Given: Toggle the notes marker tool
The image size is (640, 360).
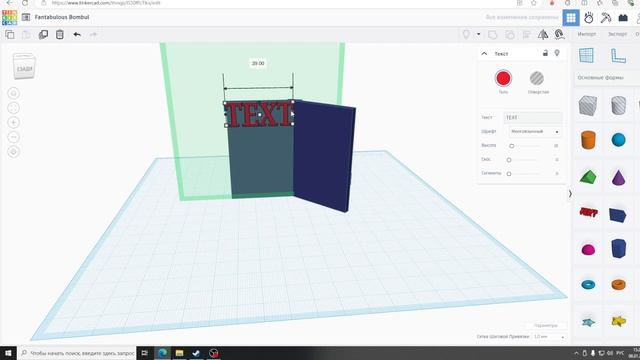Looking at the screenshot, I should coord(466,34).
